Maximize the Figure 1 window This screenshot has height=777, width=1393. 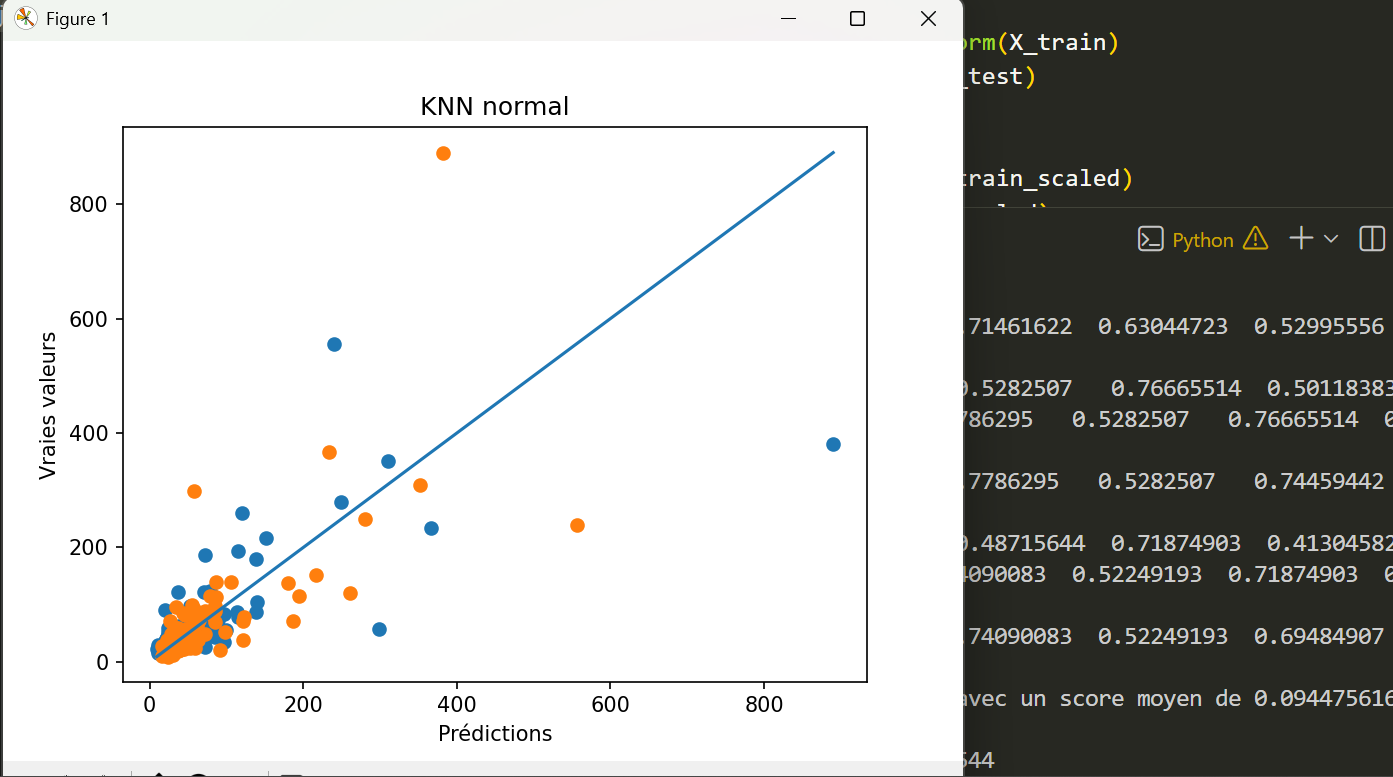(x=857, y=19)
